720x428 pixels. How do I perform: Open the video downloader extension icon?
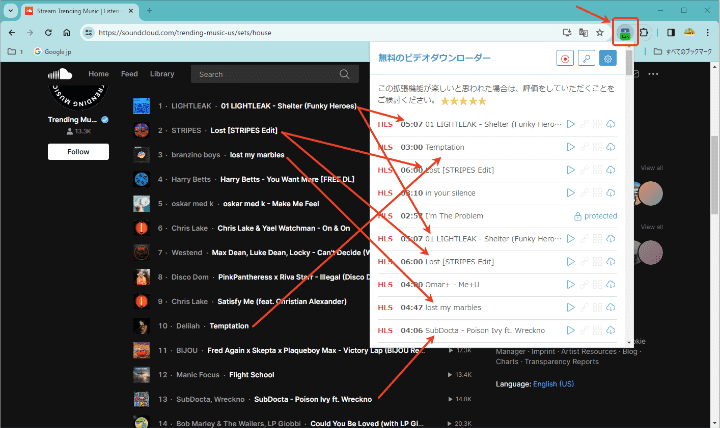(626, 33)
